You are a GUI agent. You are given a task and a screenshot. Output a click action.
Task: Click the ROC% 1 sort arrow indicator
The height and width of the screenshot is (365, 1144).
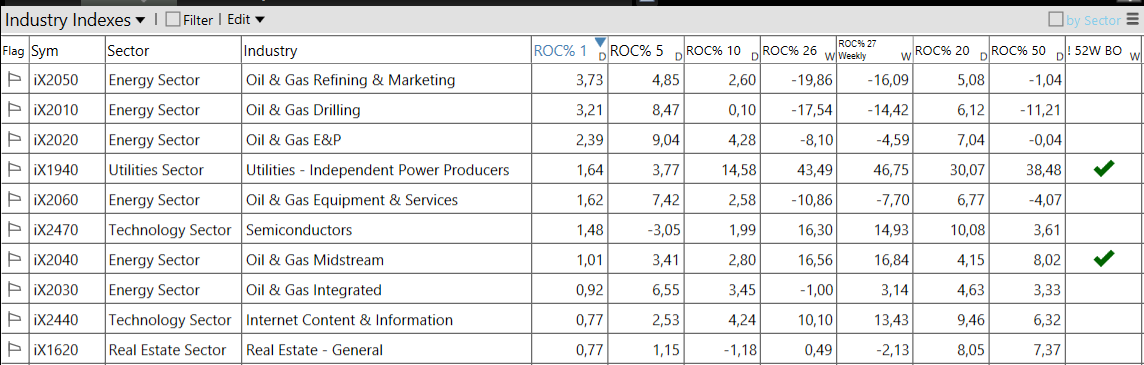(600, 42)
